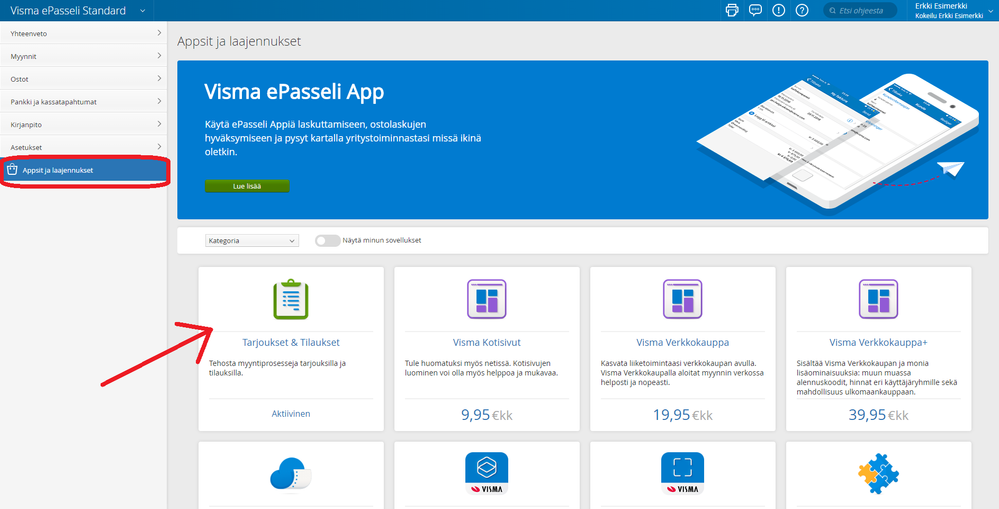Open the Visma Kotisivut link
Viewport: 999px width, 509px height.
pos(487,342)
